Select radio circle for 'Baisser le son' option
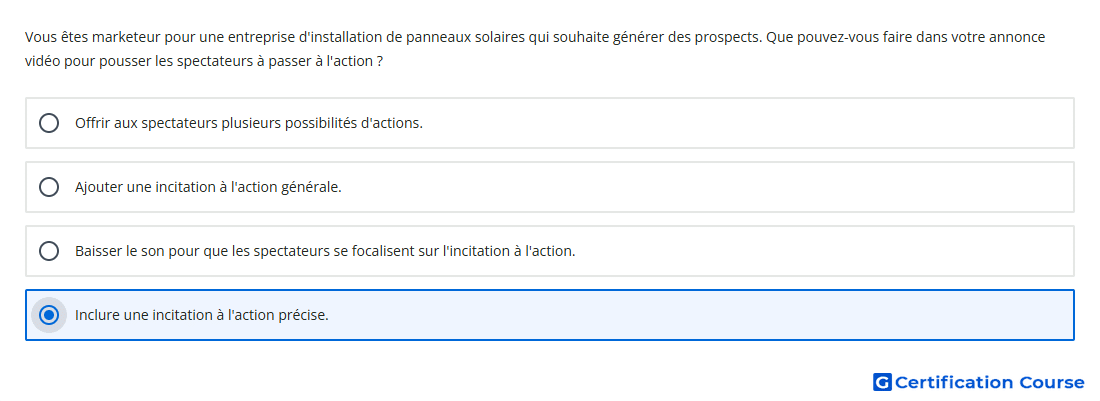1100x401 pixels. click(x=49, y=251)
